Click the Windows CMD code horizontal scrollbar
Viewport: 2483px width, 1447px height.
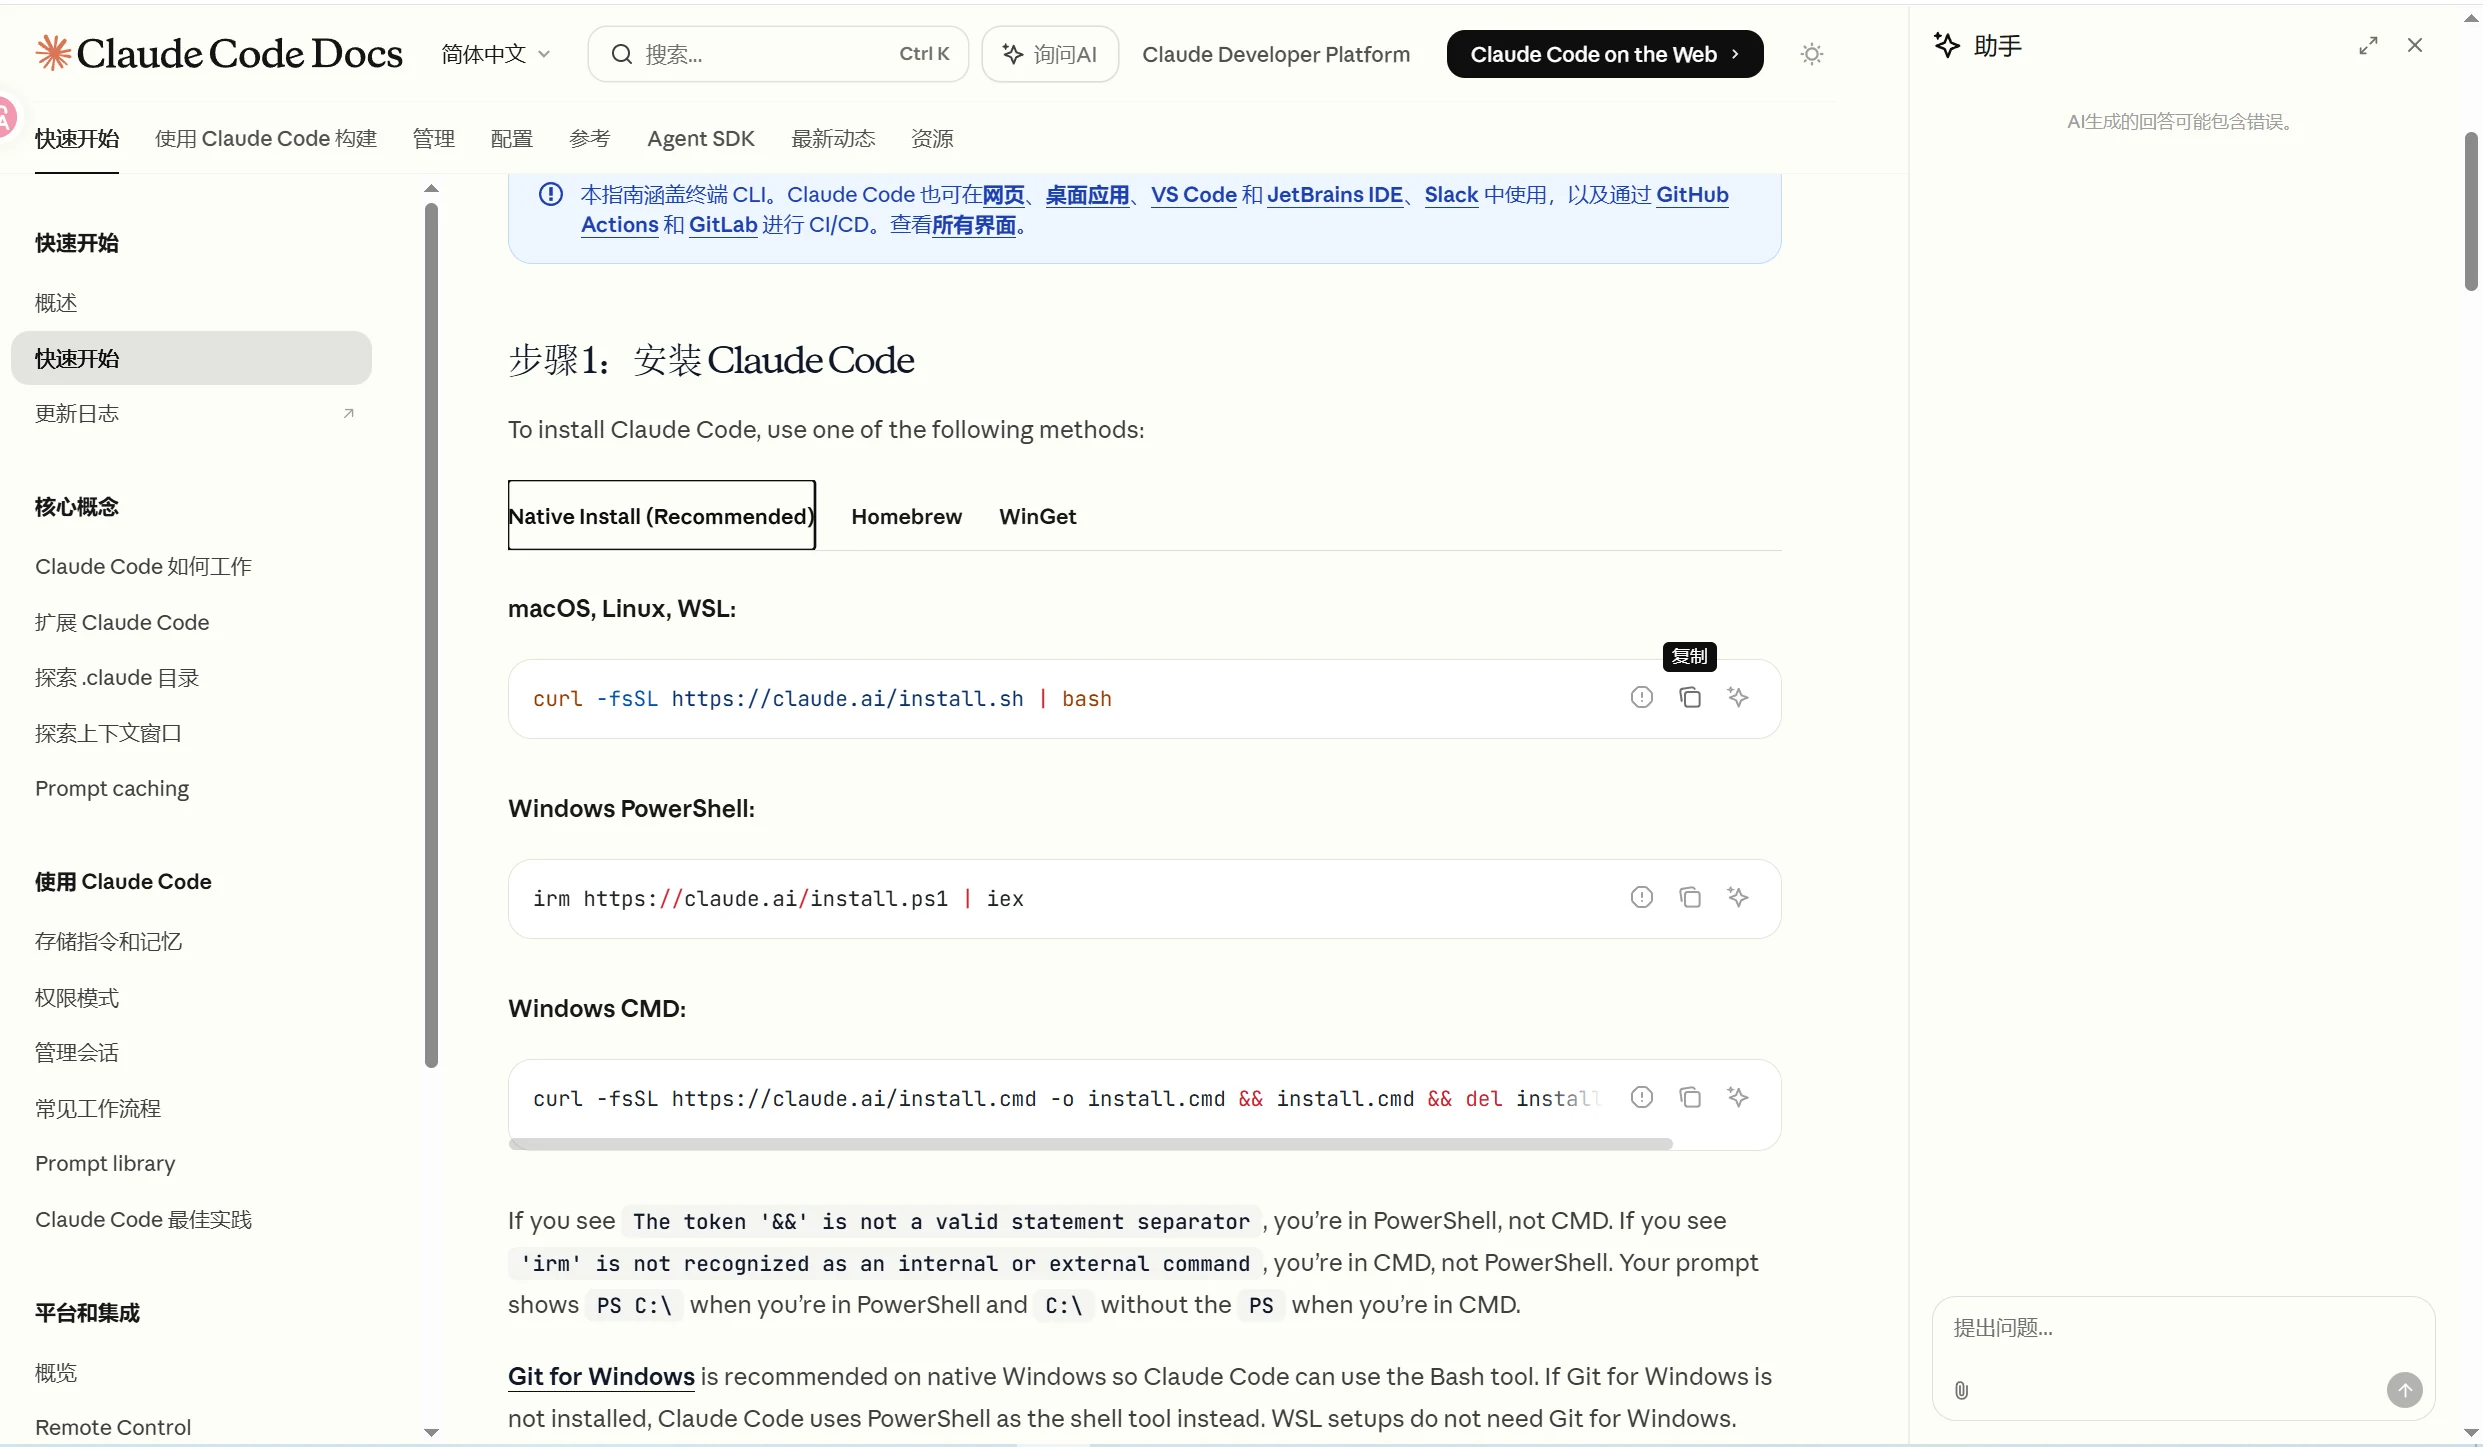tap(1090, 1143)
